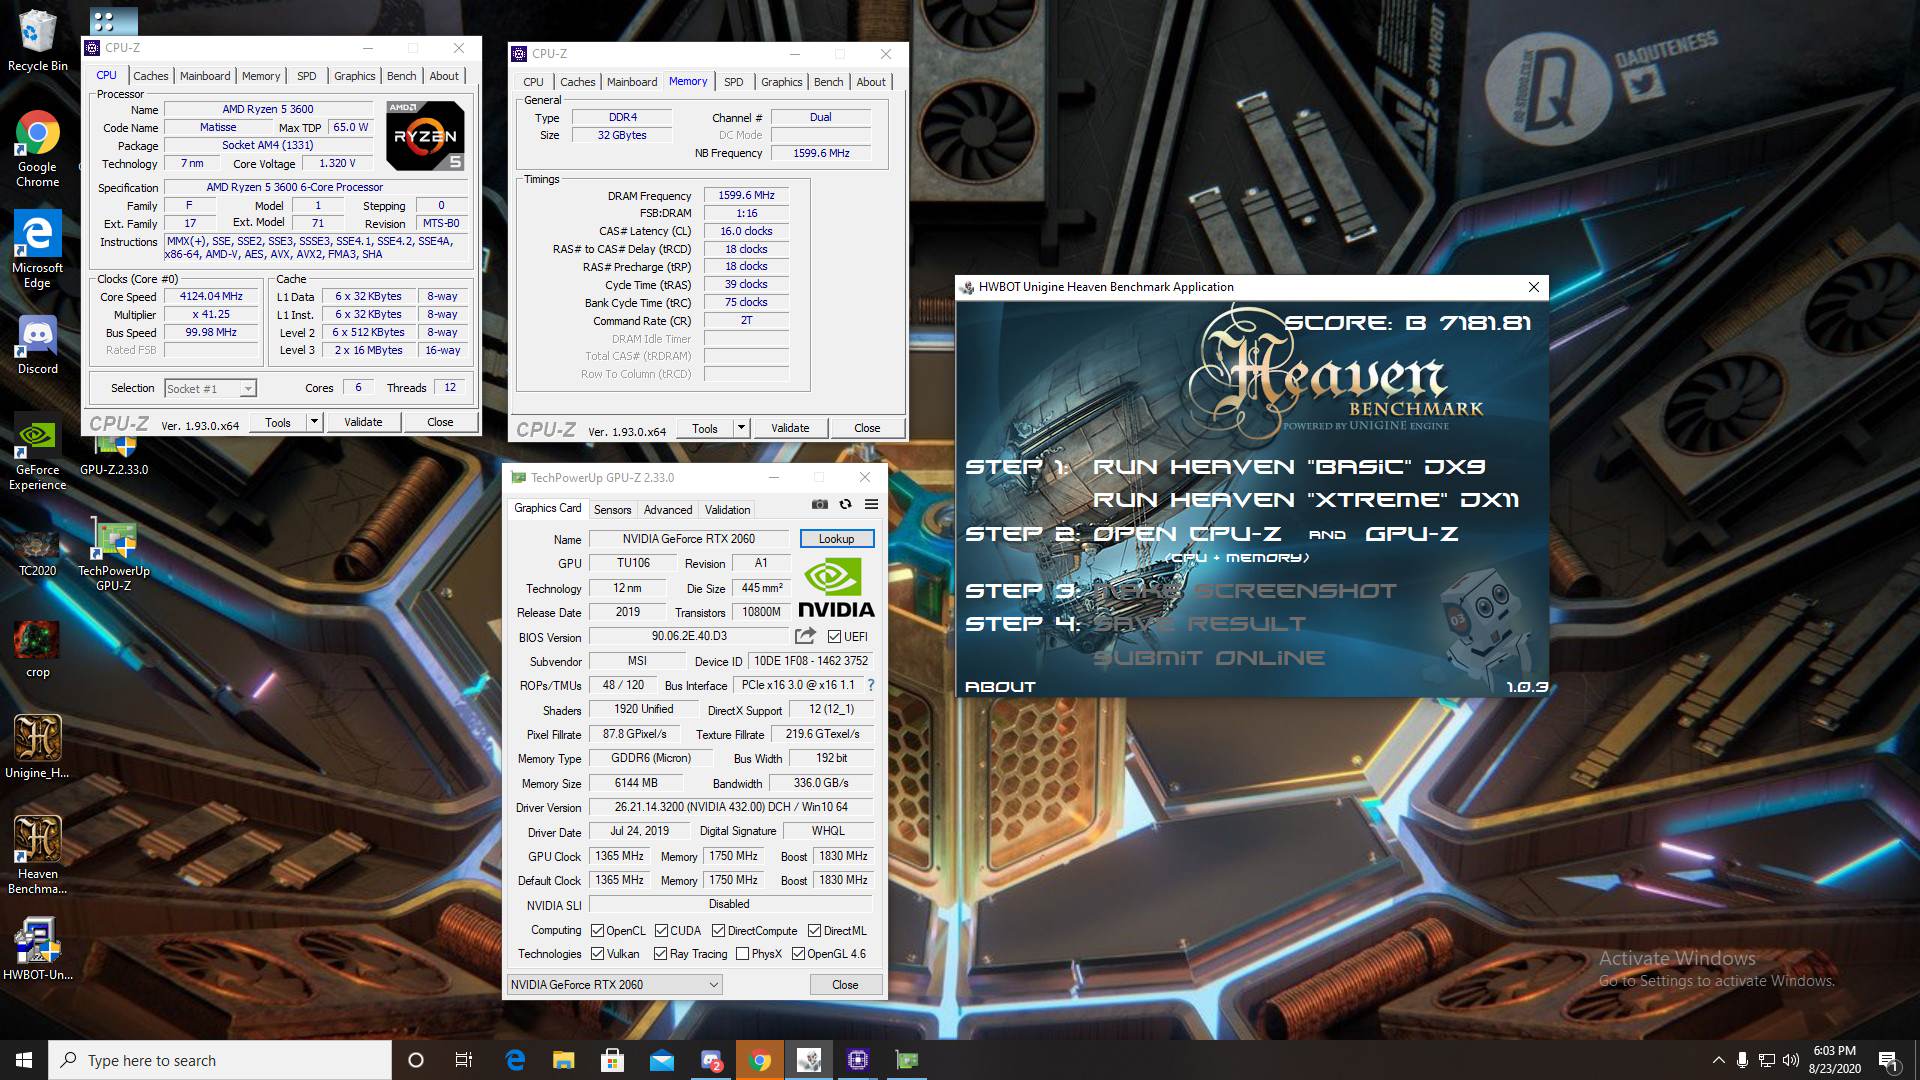
Task: Open Discord desktop shortcut
Action: click(x=37, y=344)
